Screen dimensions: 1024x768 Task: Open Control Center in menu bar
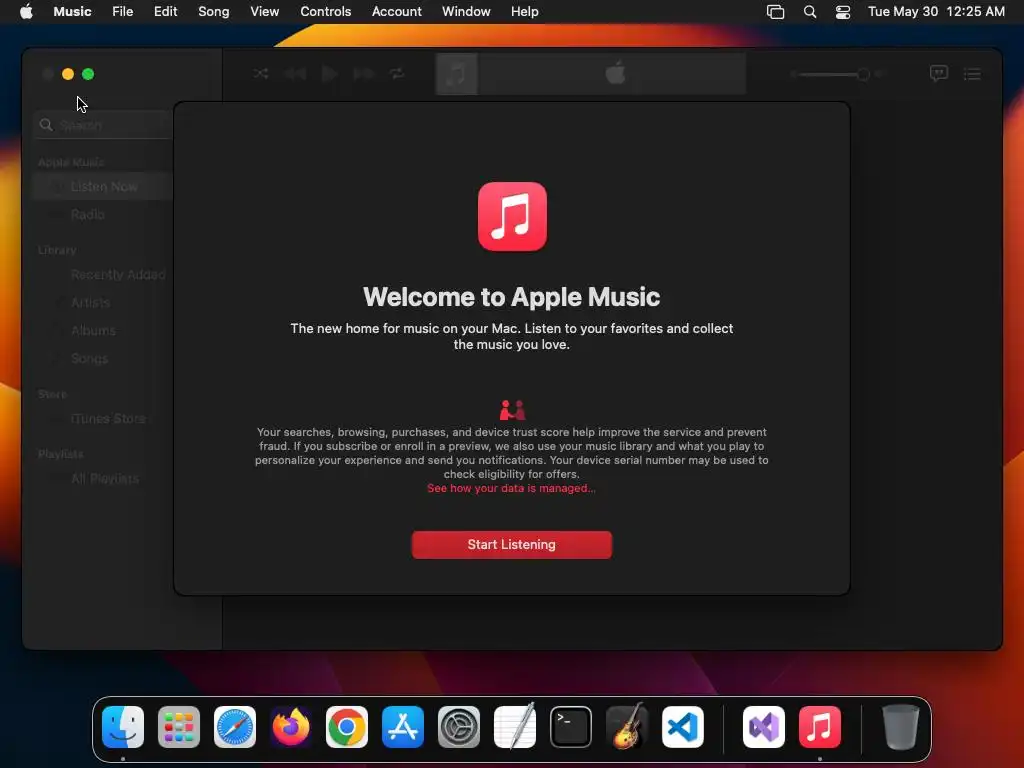point(843,12)
